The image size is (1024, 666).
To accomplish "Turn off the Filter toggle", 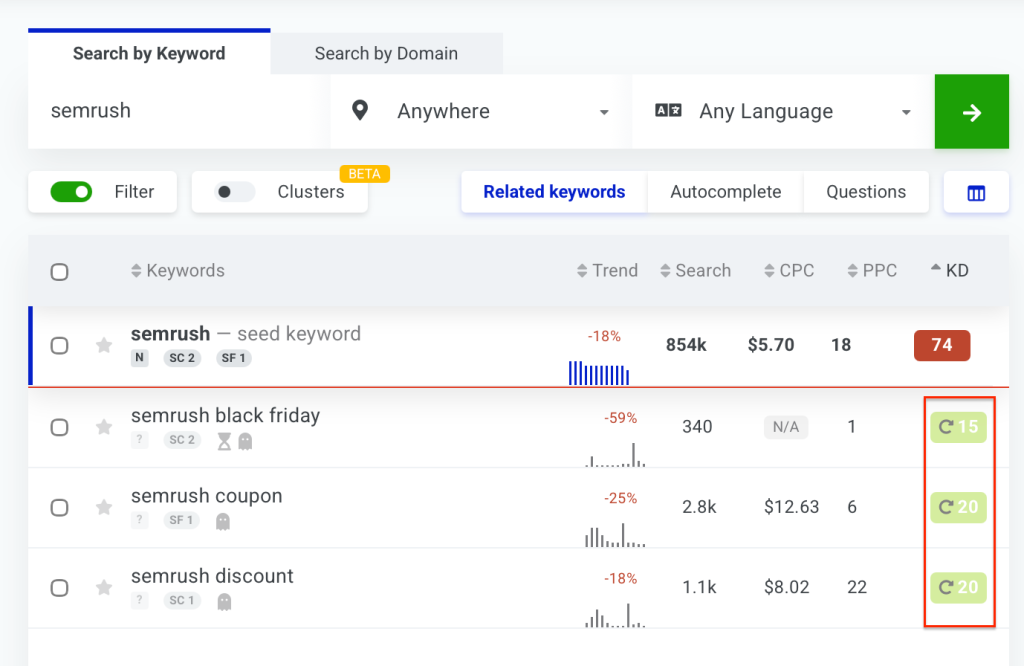I will tap(71, 192).
